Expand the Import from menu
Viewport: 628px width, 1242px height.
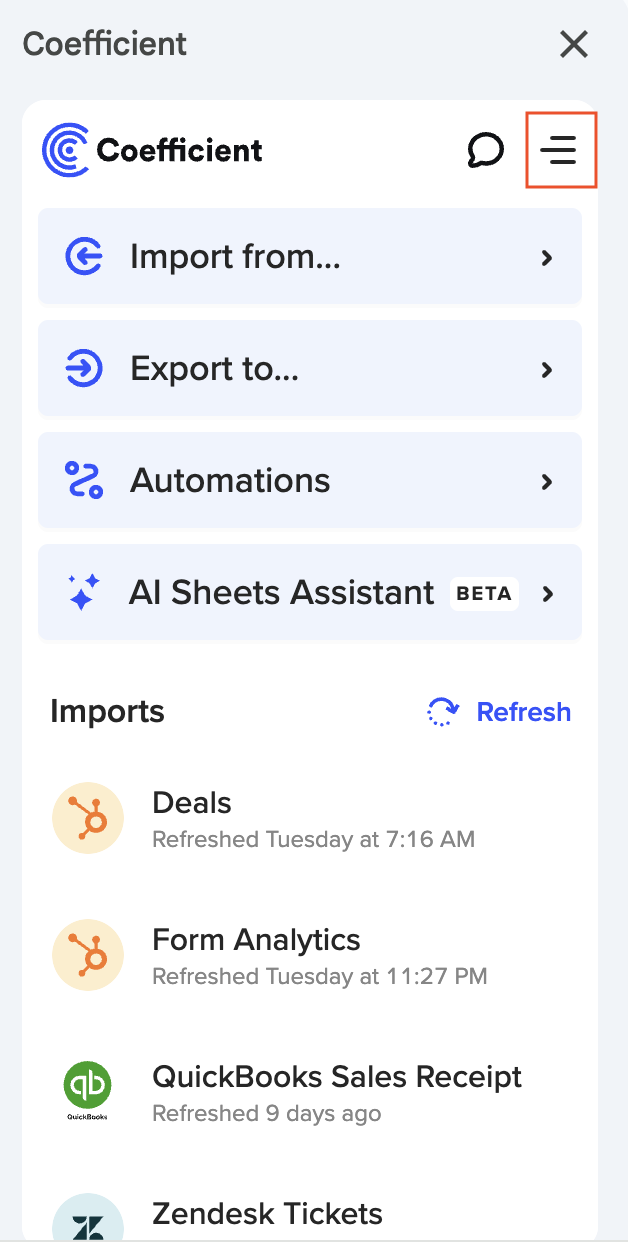tap(310, 256)
